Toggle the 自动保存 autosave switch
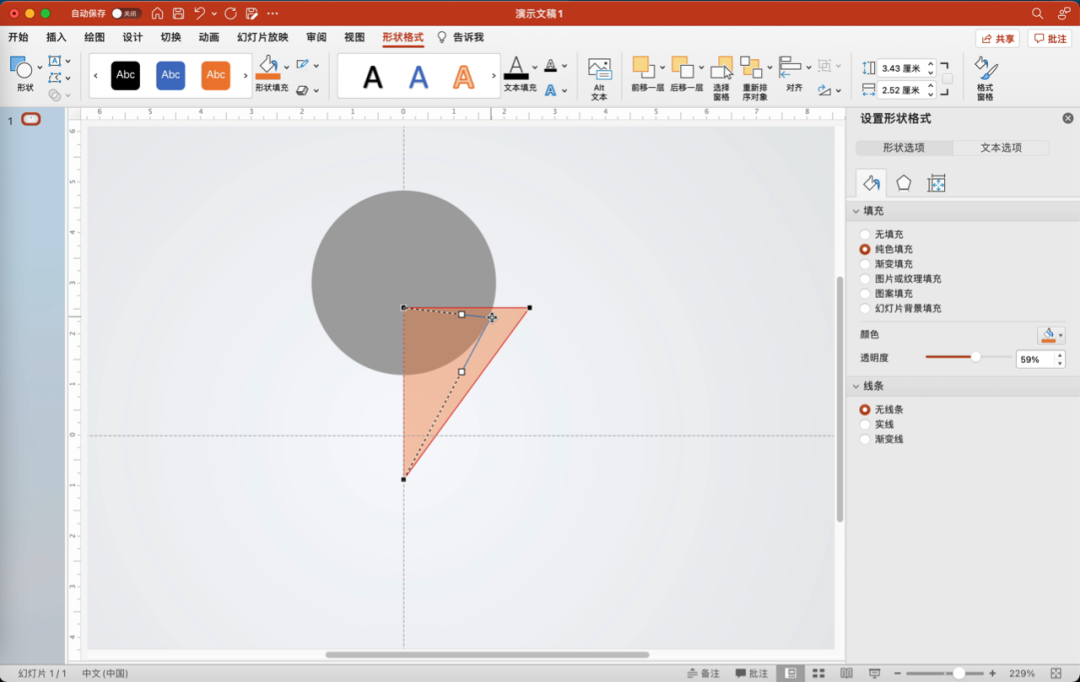 126,13
